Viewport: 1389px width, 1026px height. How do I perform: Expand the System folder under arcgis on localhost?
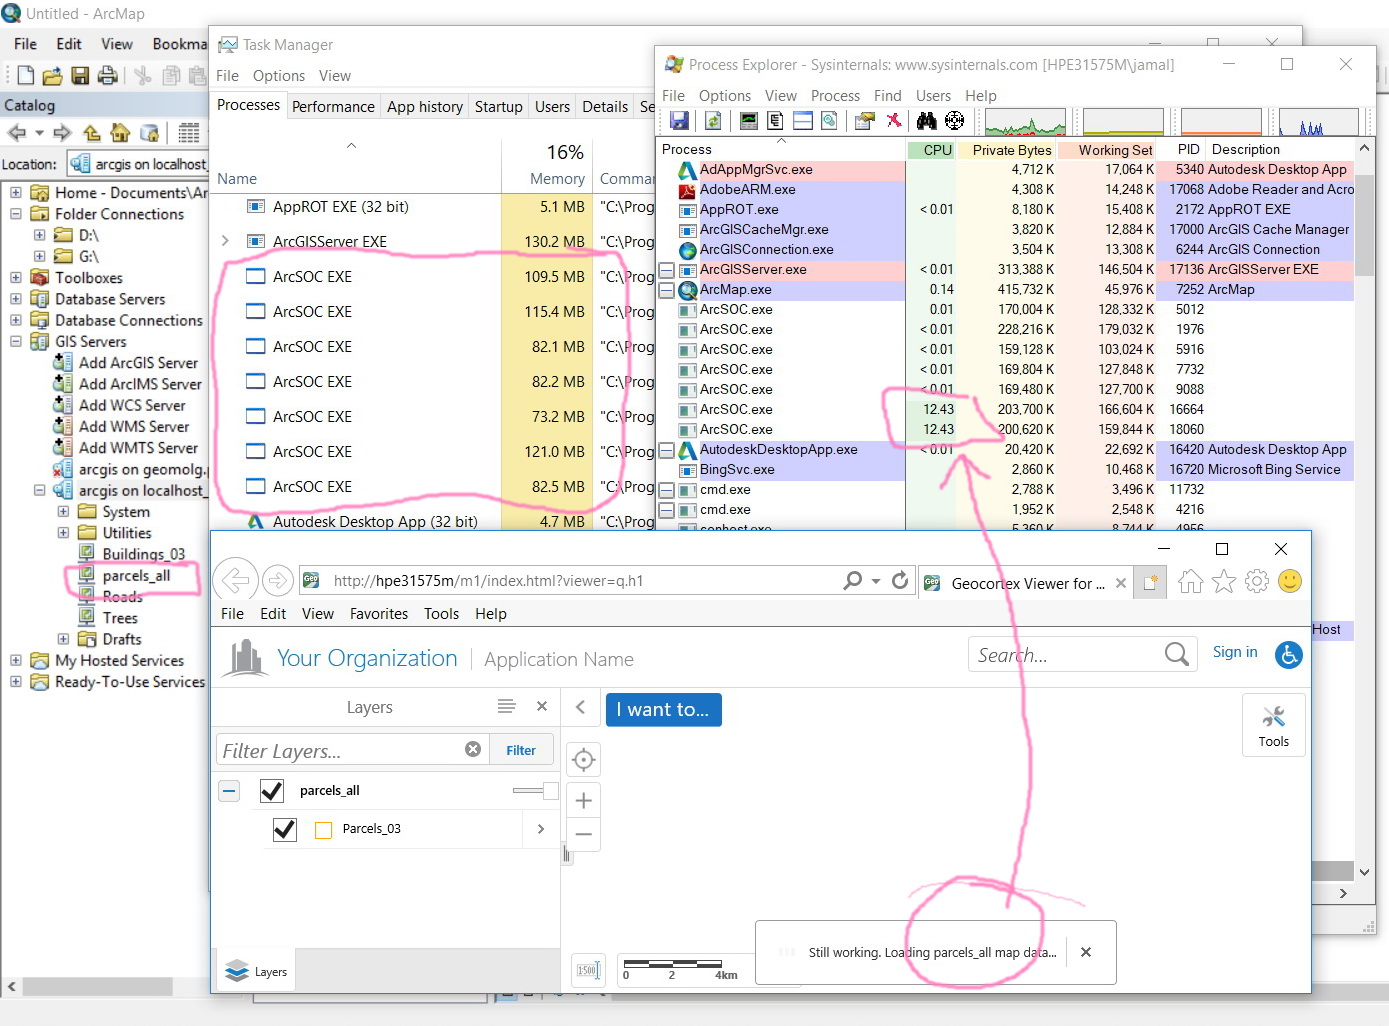(x=63, y=512)
